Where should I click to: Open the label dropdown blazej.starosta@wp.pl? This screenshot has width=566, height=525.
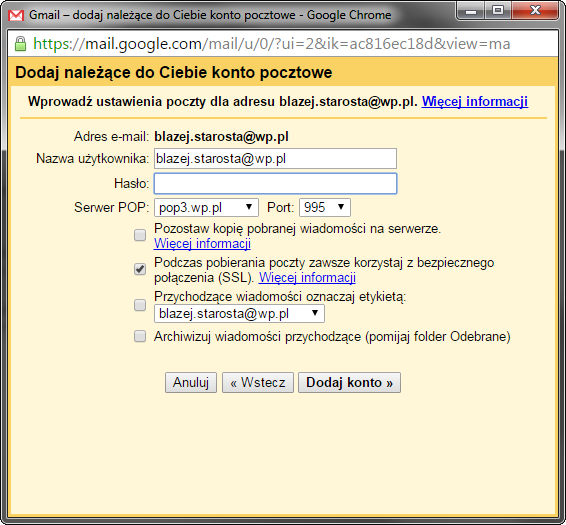pyautogui.click(x=239, y=313)
